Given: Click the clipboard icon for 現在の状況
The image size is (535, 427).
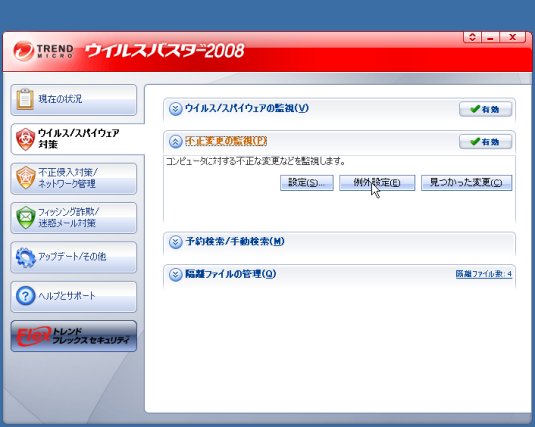Looking at the screenshot, I should point(25,99).
